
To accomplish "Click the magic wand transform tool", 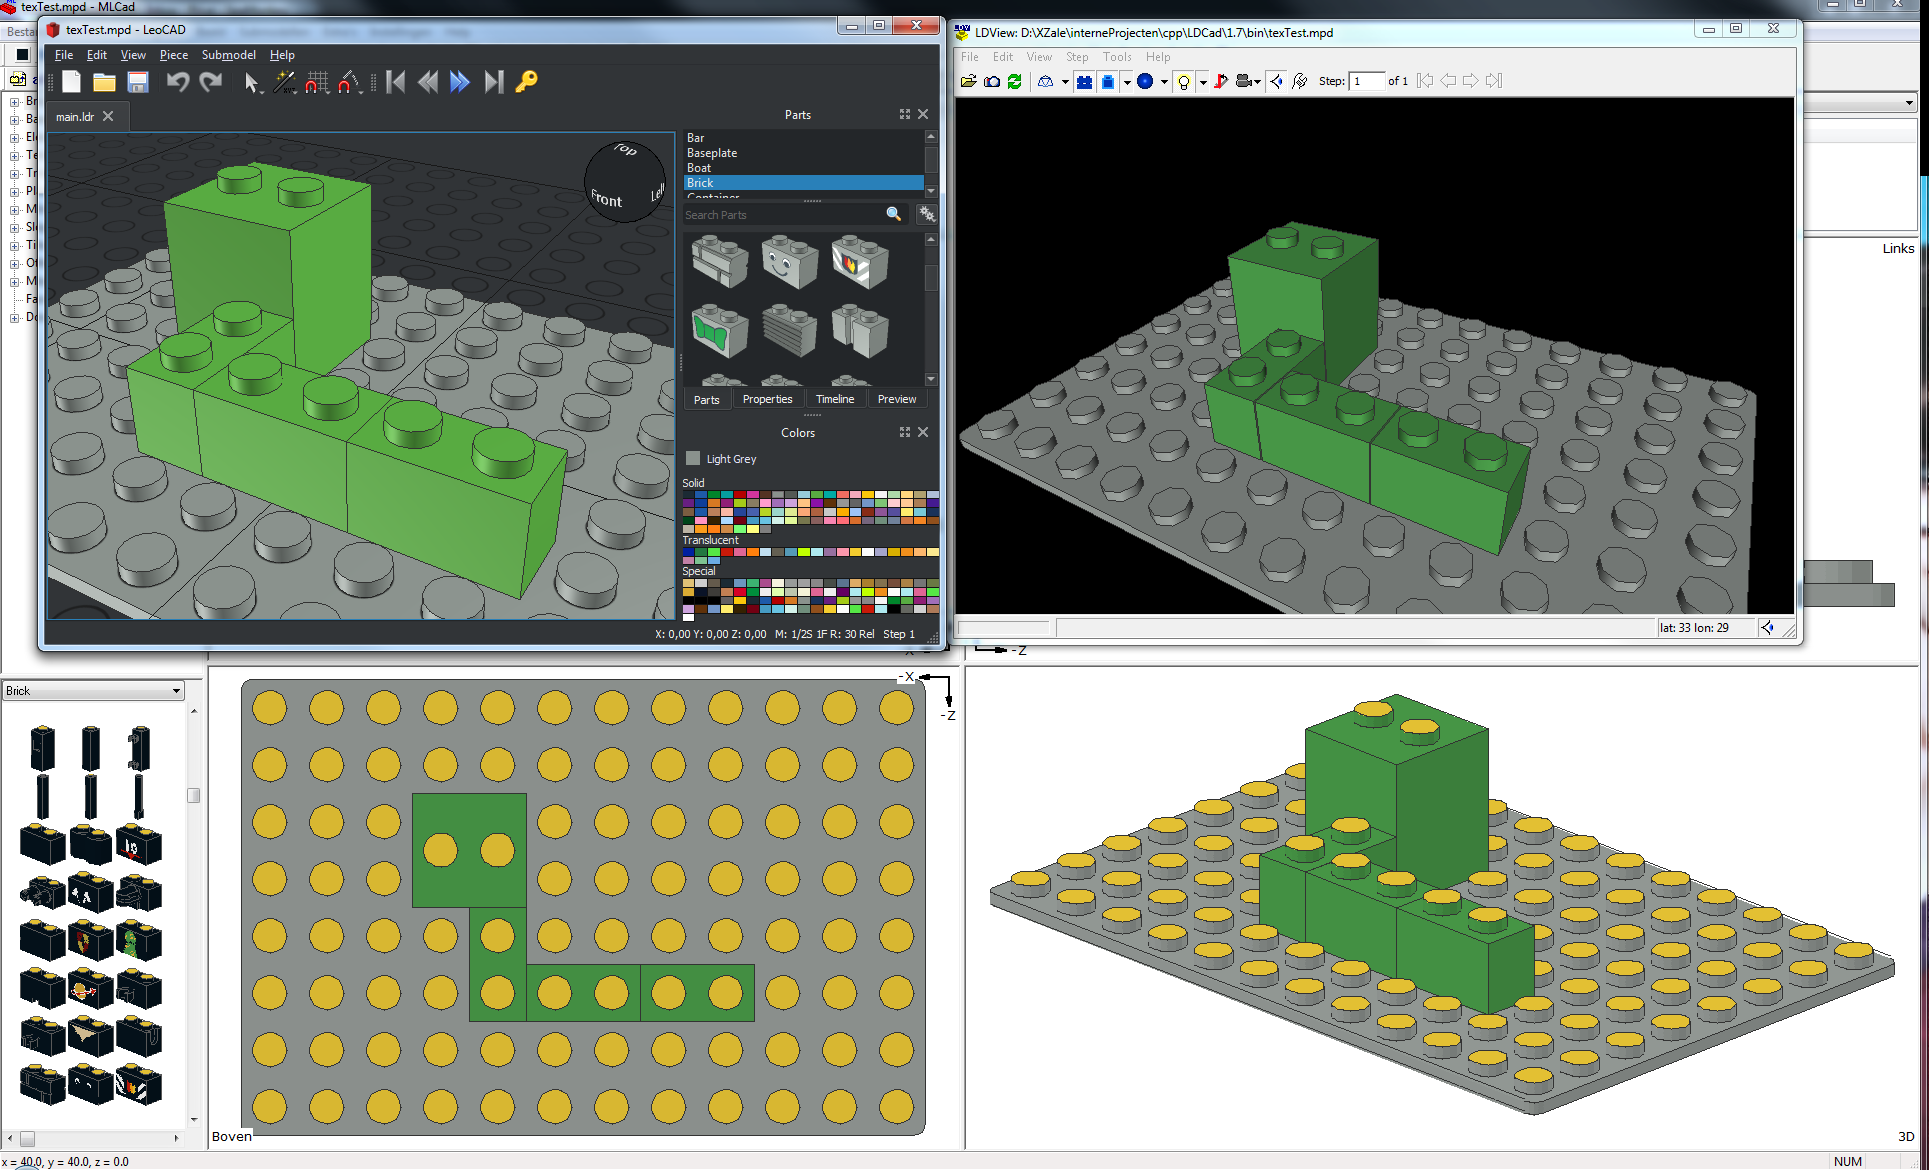I will click(x=284, y=82).
